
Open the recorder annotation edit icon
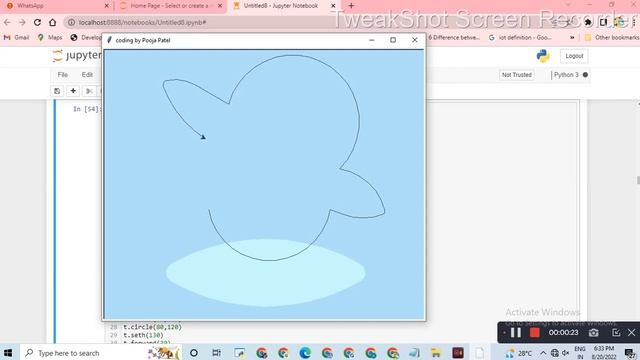pyautogui.click(x=616, y=333)
